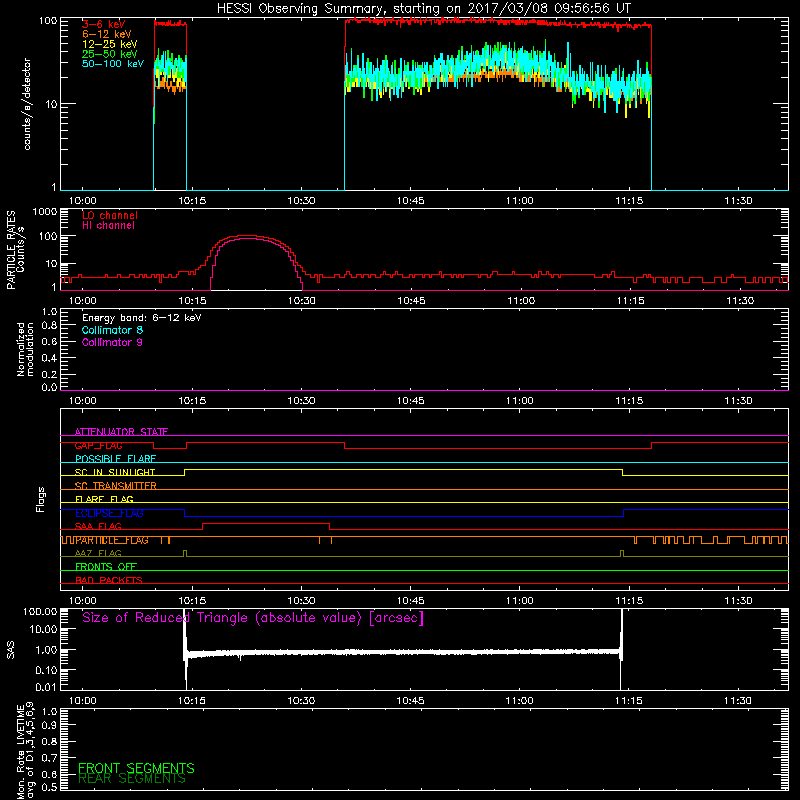
Task: Click the FLARE_FLAG label
Action: click(x=104, y=499)
